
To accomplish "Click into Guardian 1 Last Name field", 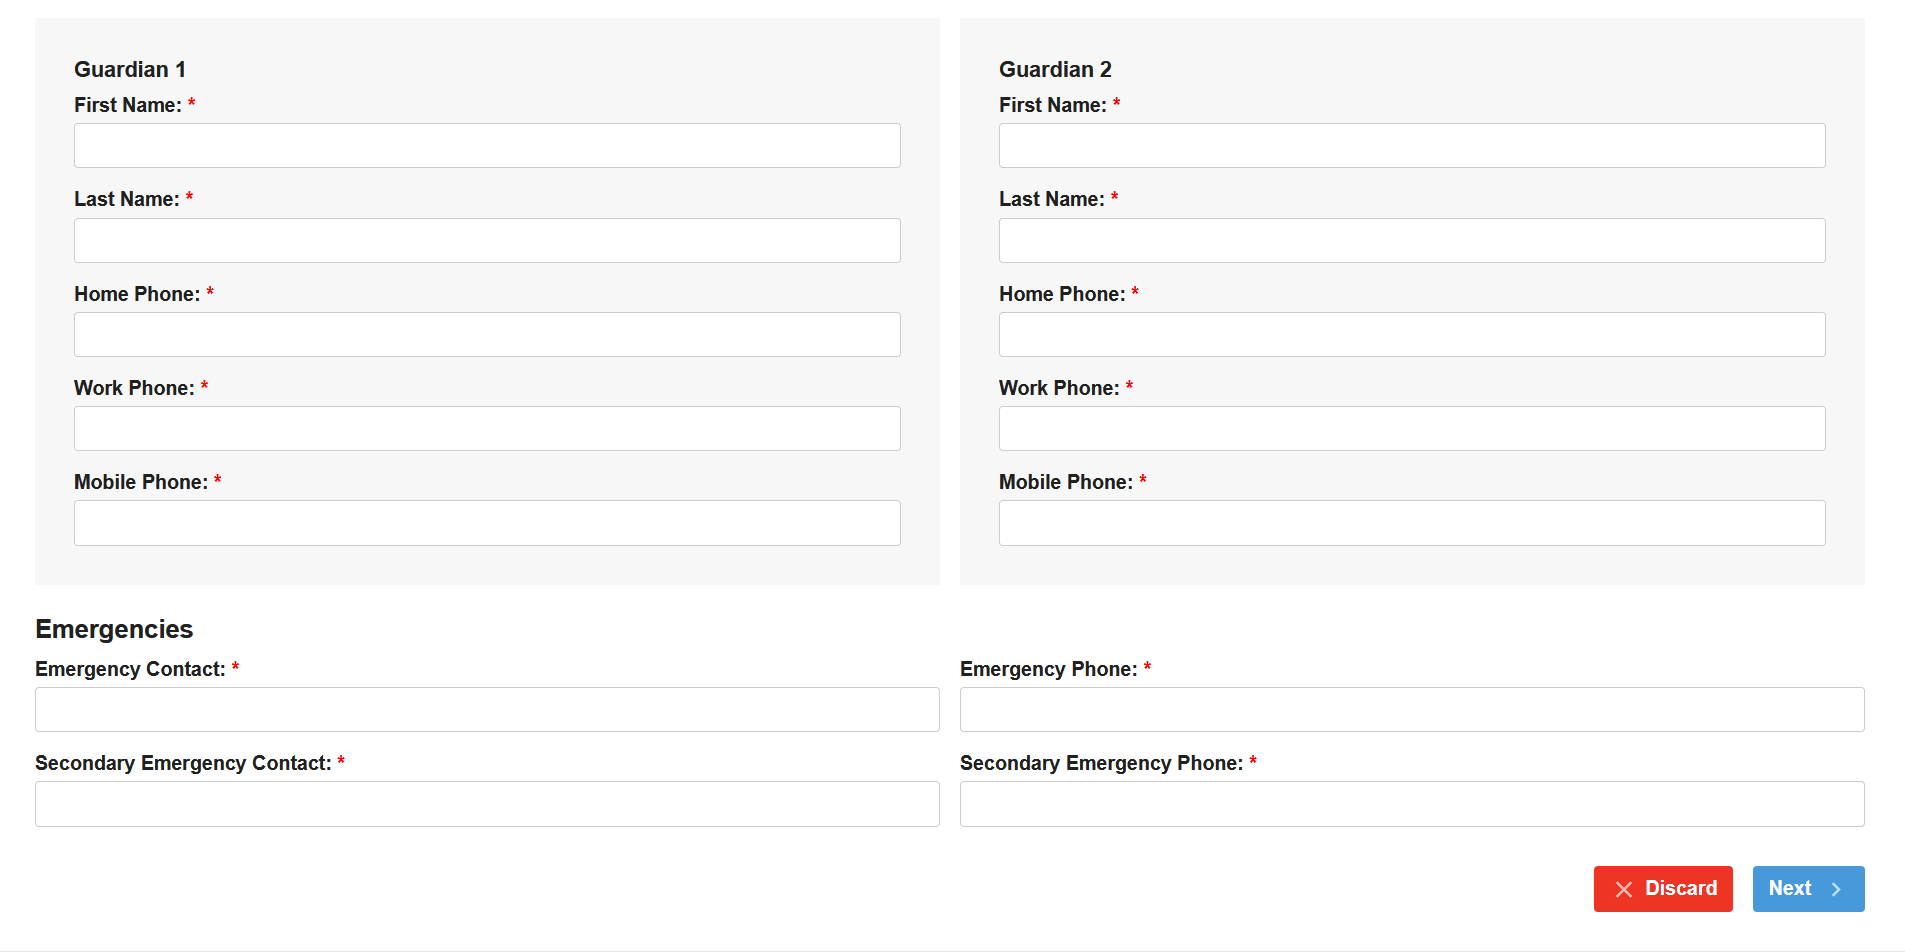I will 487,240.
